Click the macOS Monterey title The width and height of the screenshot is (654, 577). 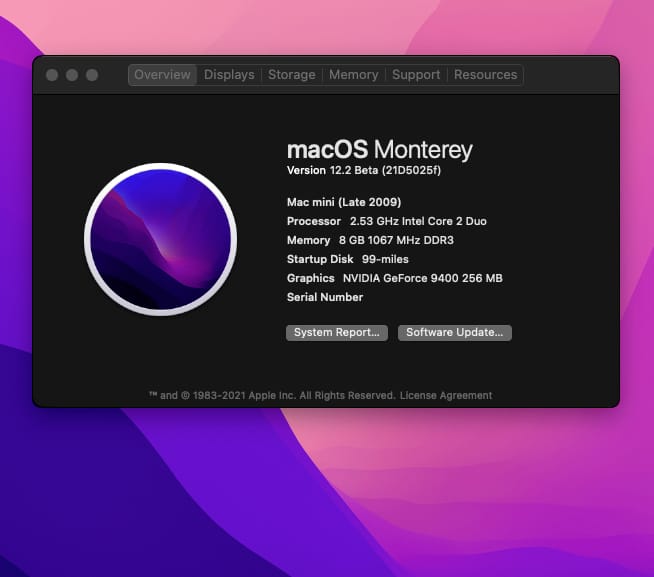click(x=380, y=149)
